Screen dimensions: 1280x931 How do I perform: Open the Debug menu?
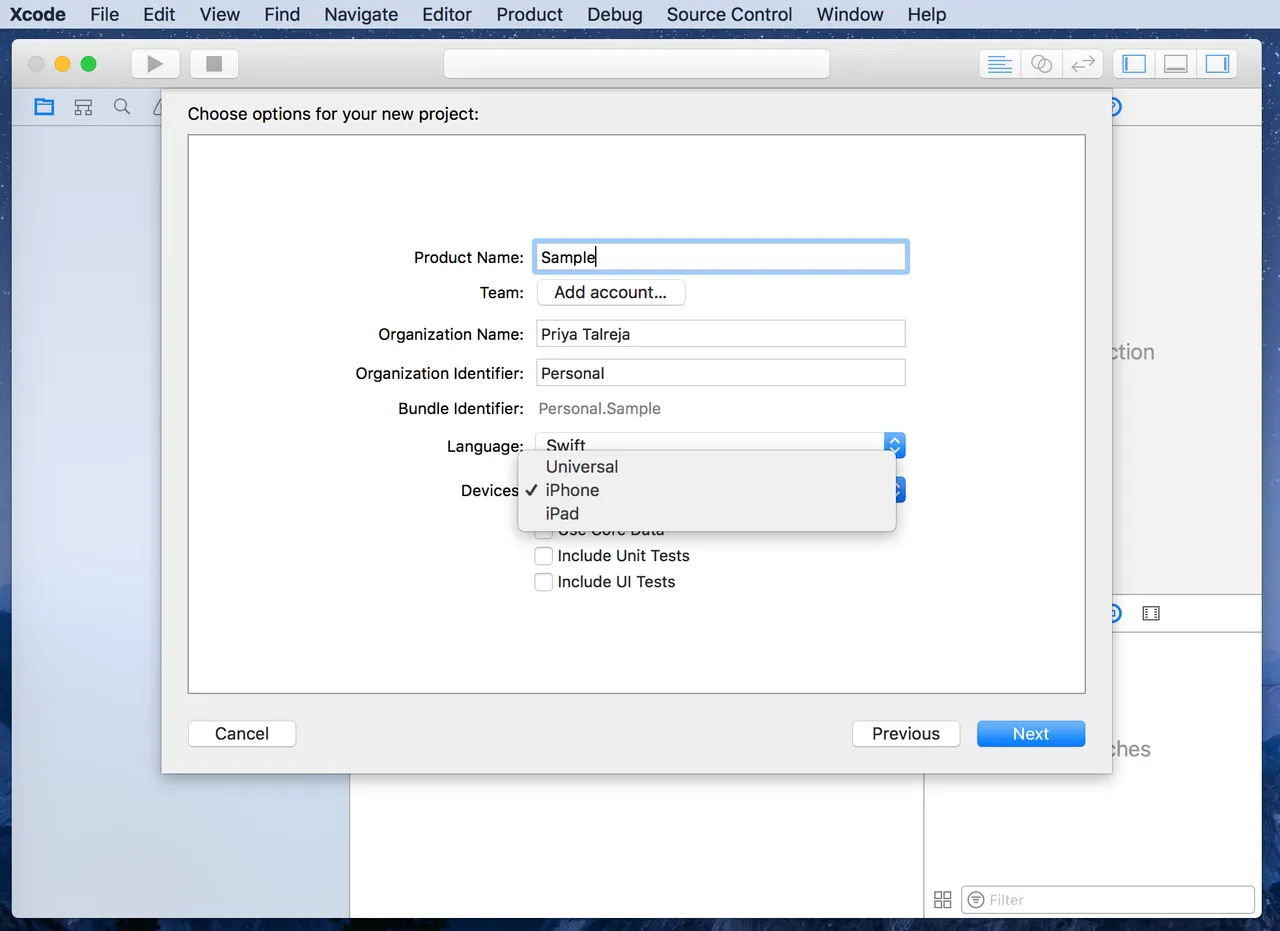pos(615,14)
